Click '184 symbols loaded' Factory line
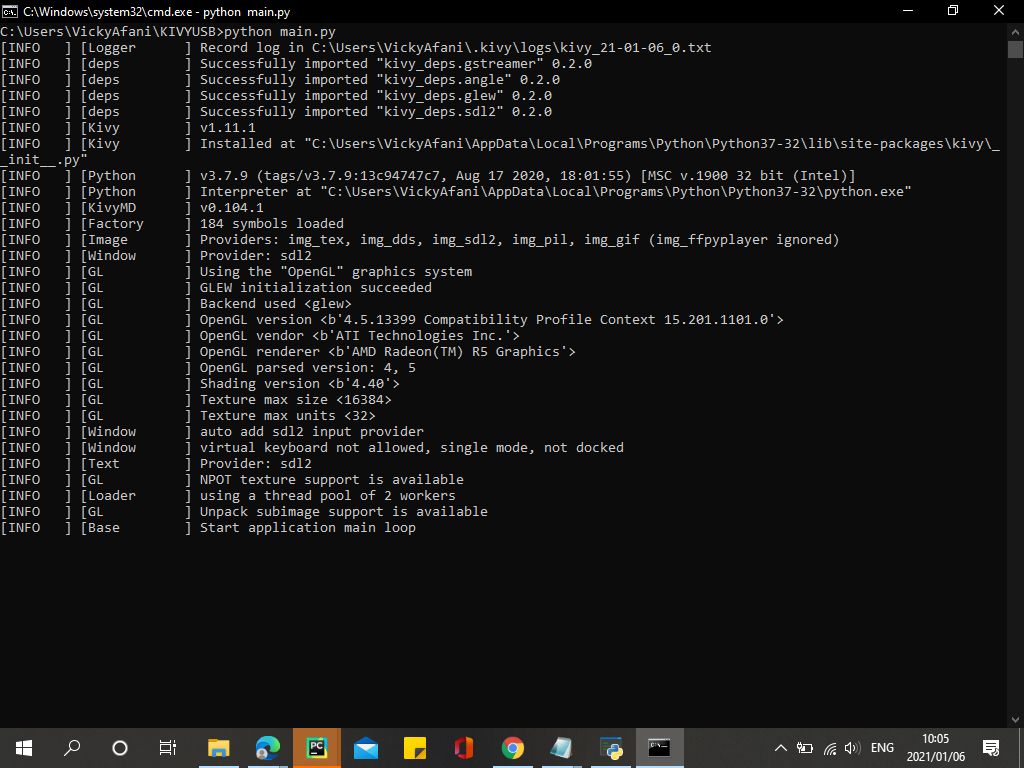 [172, 223]
